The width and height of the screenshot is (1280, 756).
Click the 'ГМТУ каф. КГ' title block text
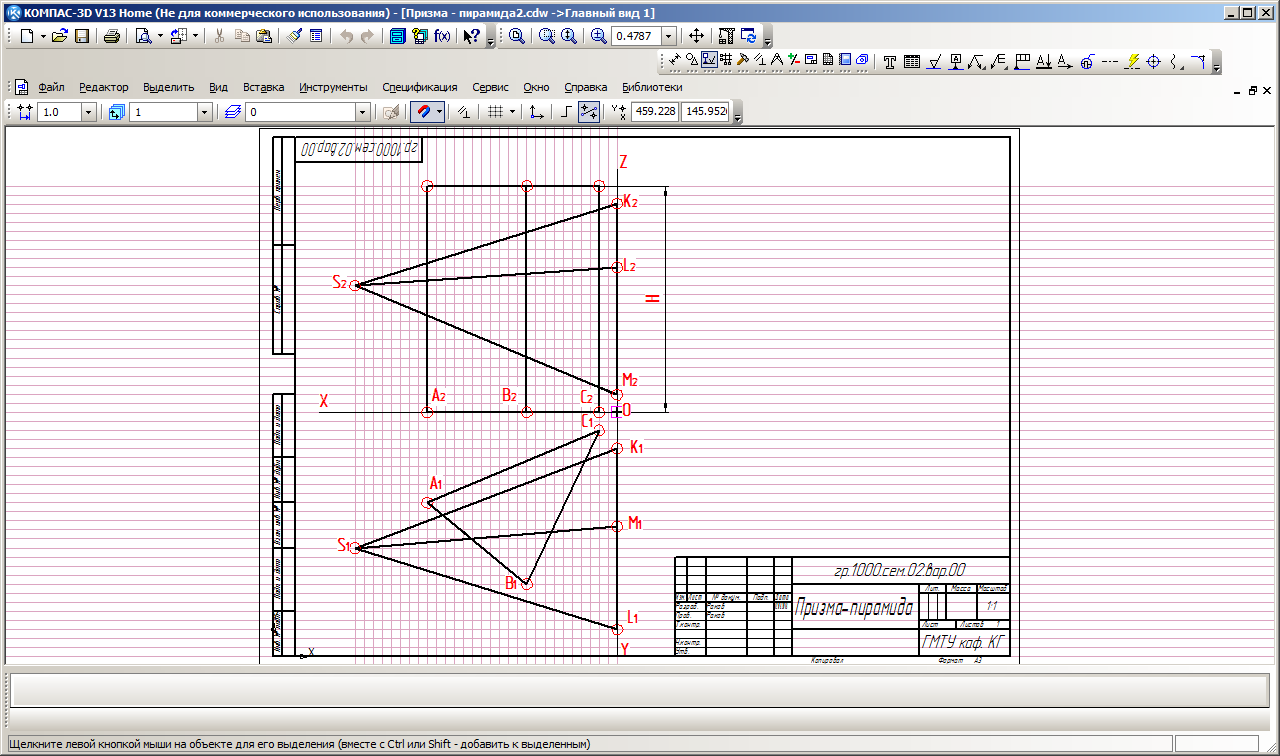pos(962,643)
